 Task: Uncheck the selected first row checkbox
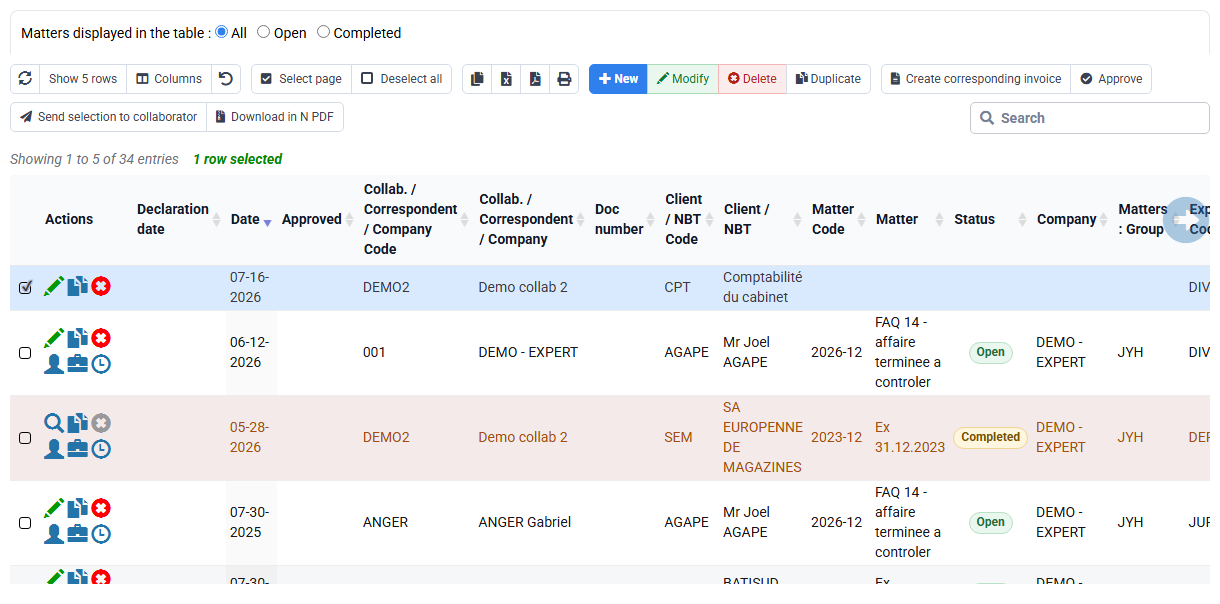click(25, 287)
